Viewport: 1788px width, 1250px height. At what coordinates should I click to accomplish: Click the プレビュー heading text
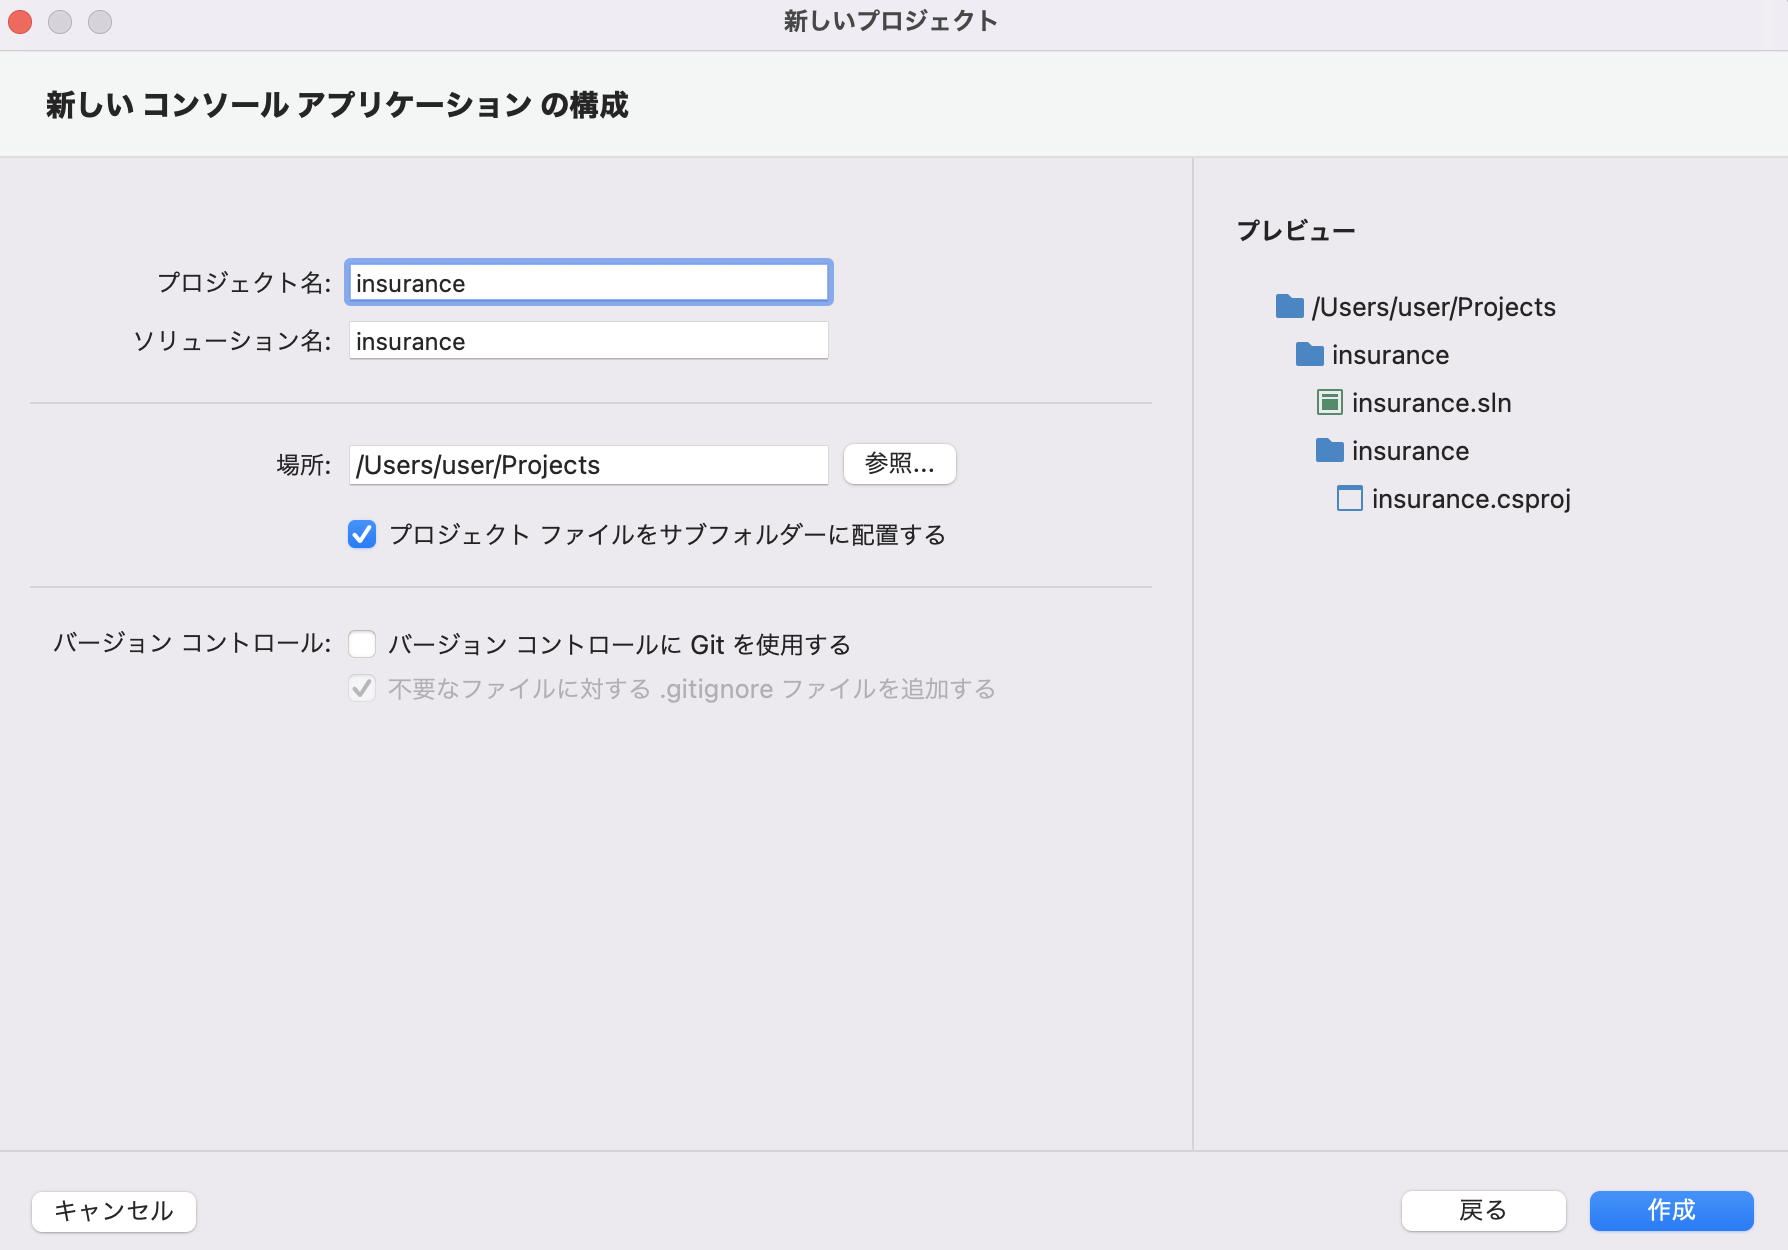[x=1296, y=231]
